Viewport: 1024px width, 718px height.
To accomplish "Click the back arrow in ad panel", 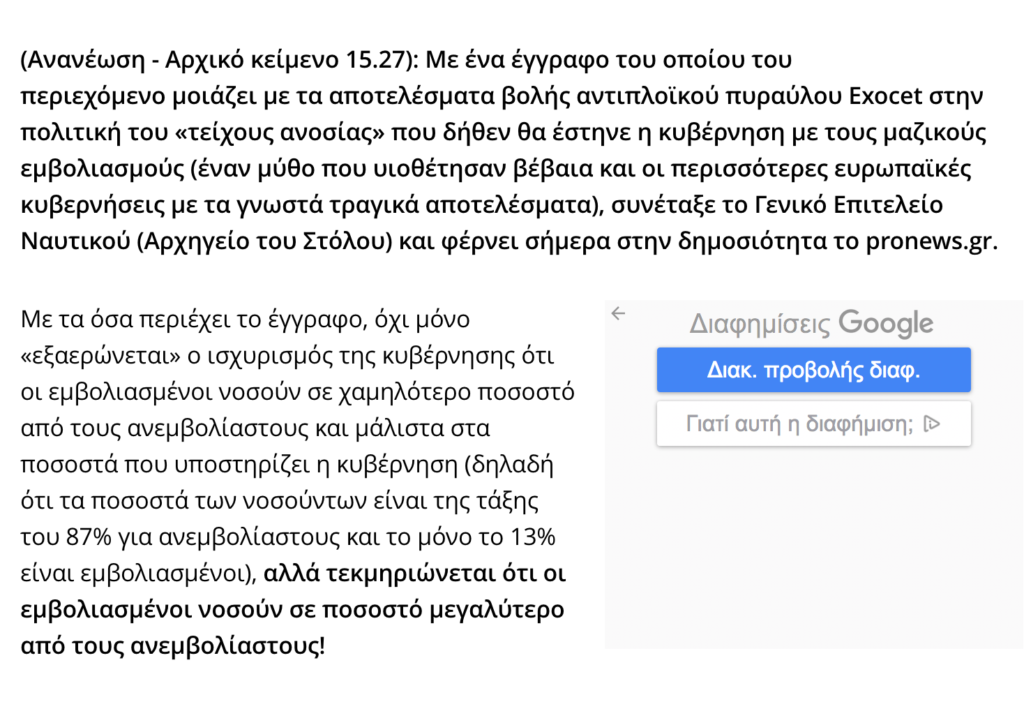I will 618,314.
